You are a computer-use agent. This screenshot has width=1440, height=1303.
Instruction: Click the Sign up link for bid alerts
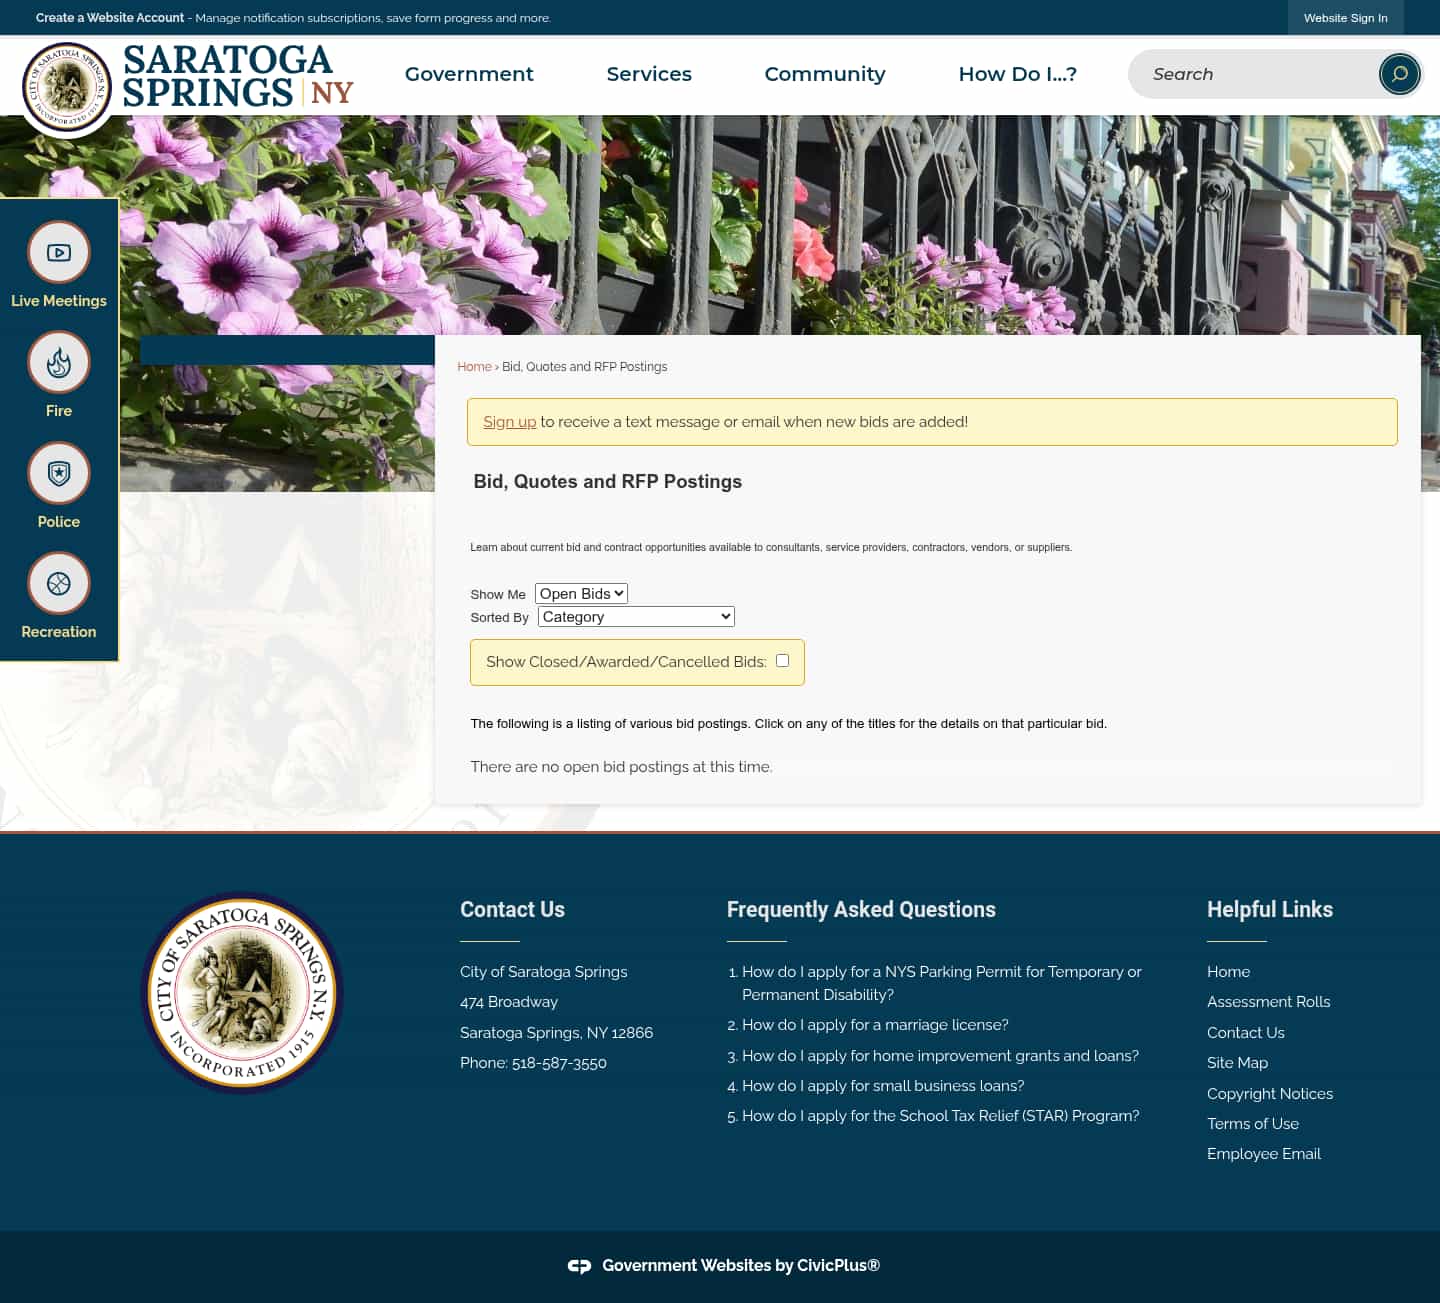pos(509,421)
